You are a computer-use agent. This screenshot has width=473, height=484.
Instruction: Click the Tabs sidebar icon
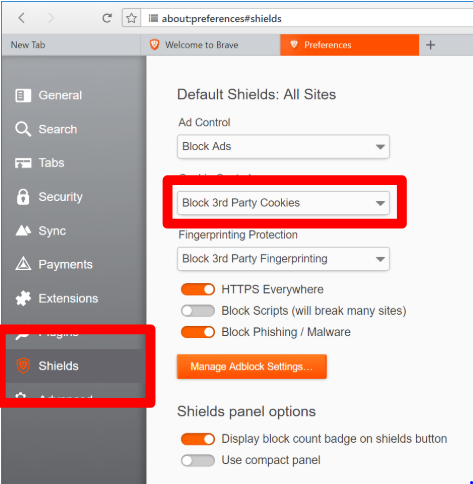point(23,163)
